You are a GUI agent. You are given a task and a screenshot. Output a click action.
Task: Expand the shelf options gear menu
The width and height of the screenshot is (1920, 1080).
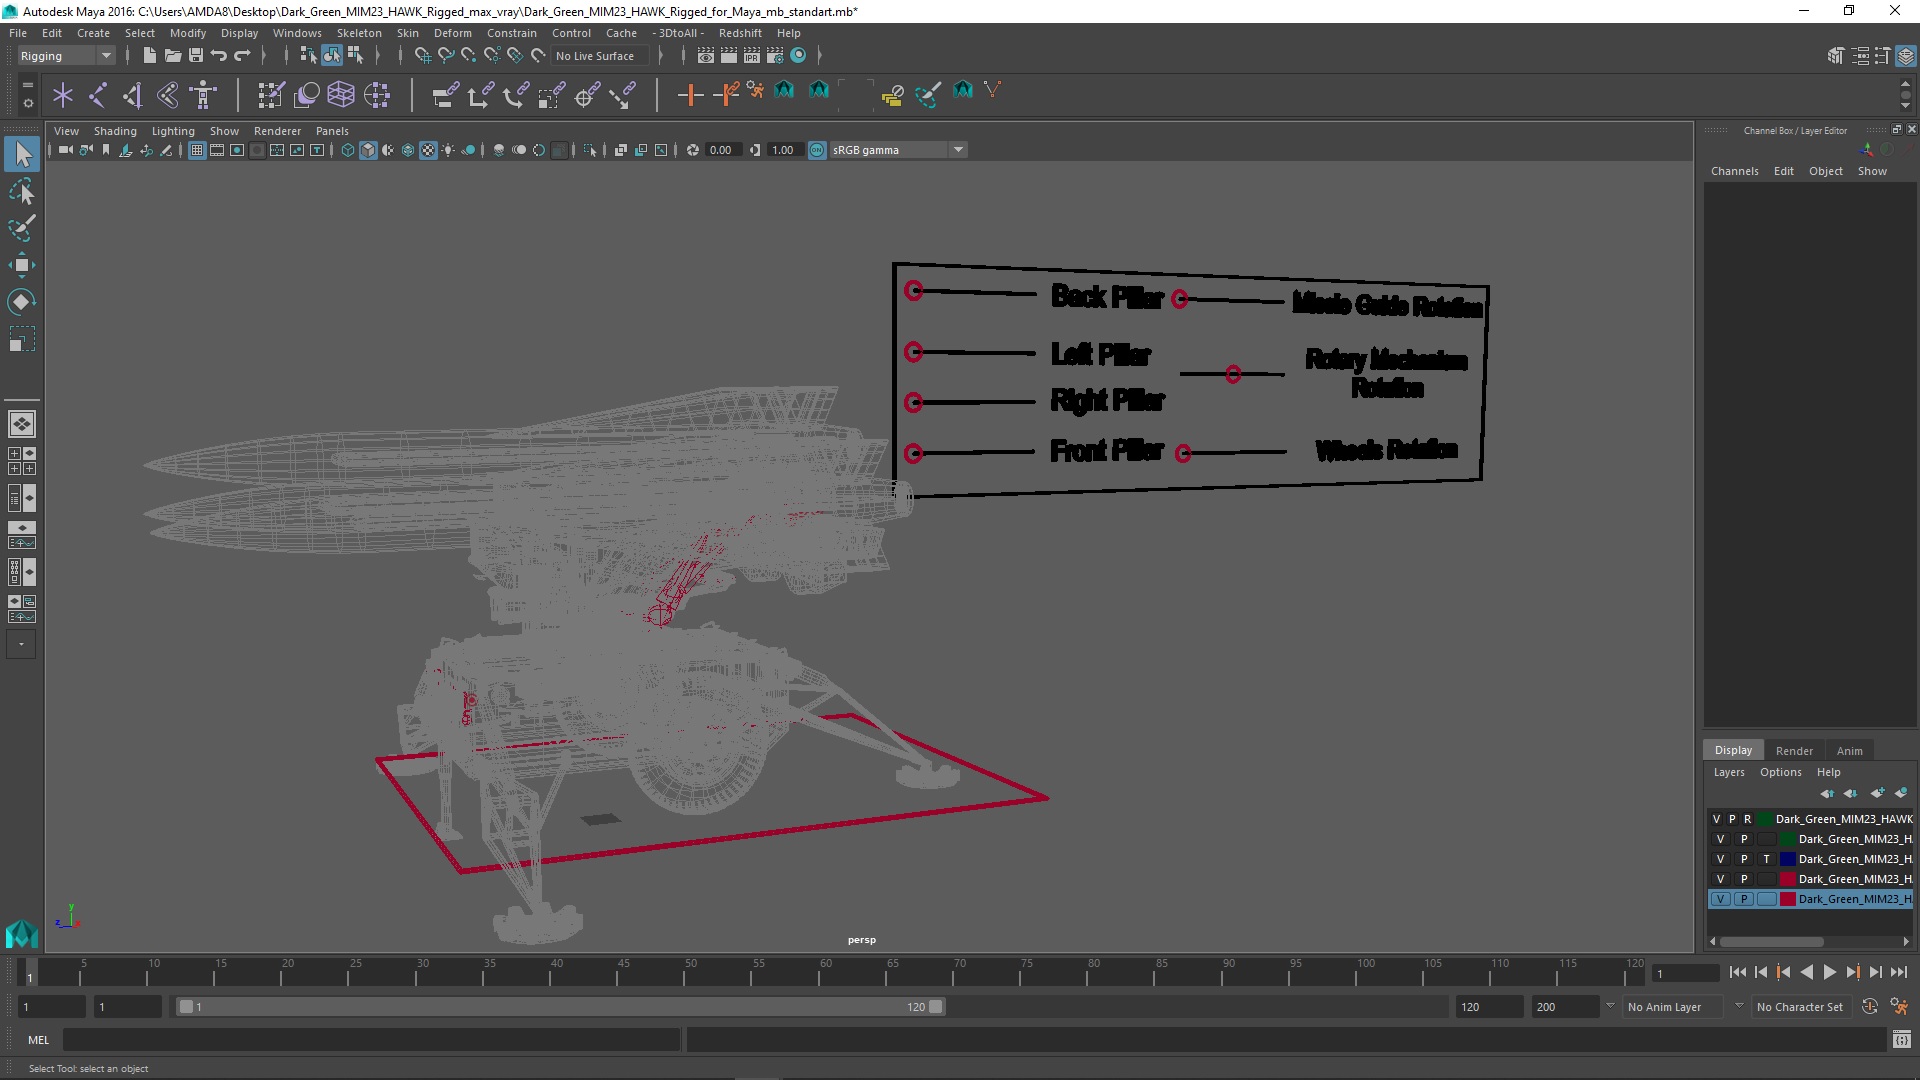click(28, 102)
